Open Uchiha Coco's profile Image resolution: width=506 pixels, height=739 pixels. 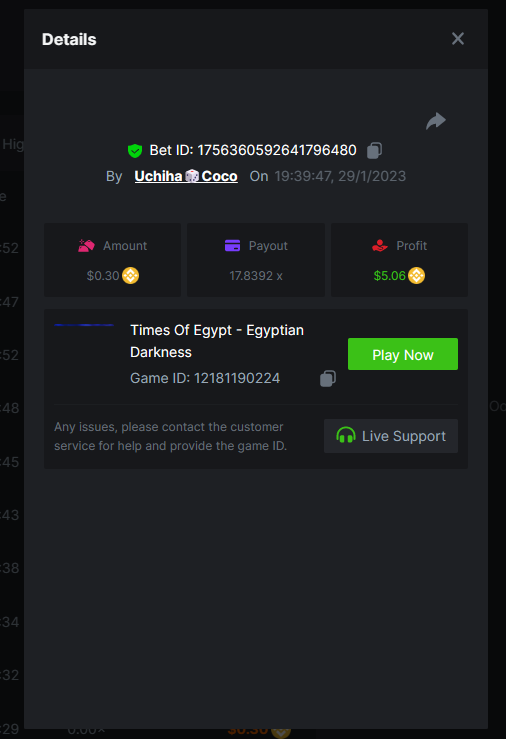click(186, 176)
